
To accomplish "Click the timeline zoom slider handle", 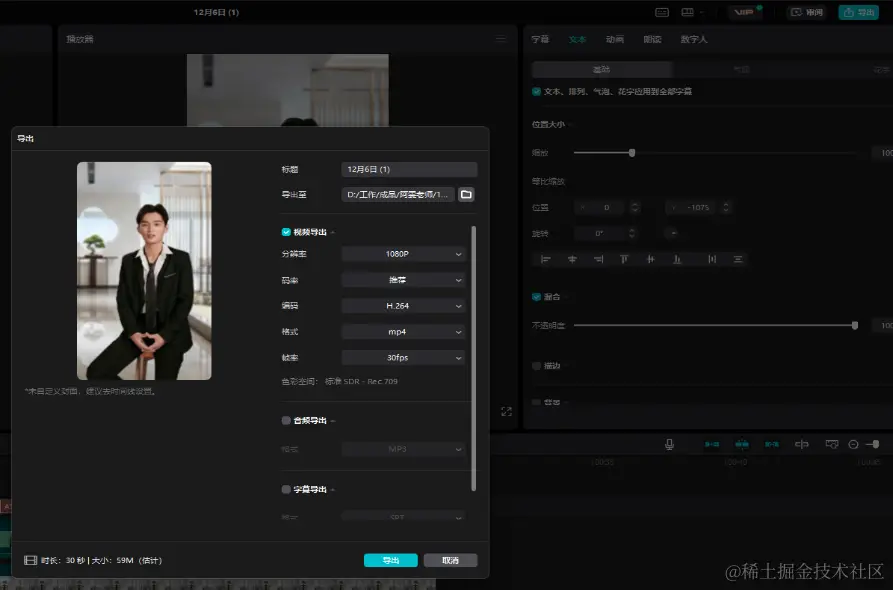I will (875, 444).
